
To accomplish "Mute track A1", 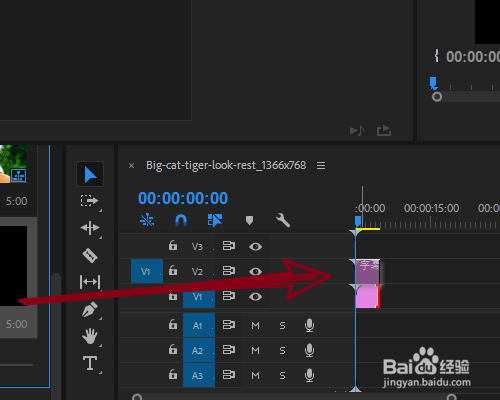I will coord(255,325).
